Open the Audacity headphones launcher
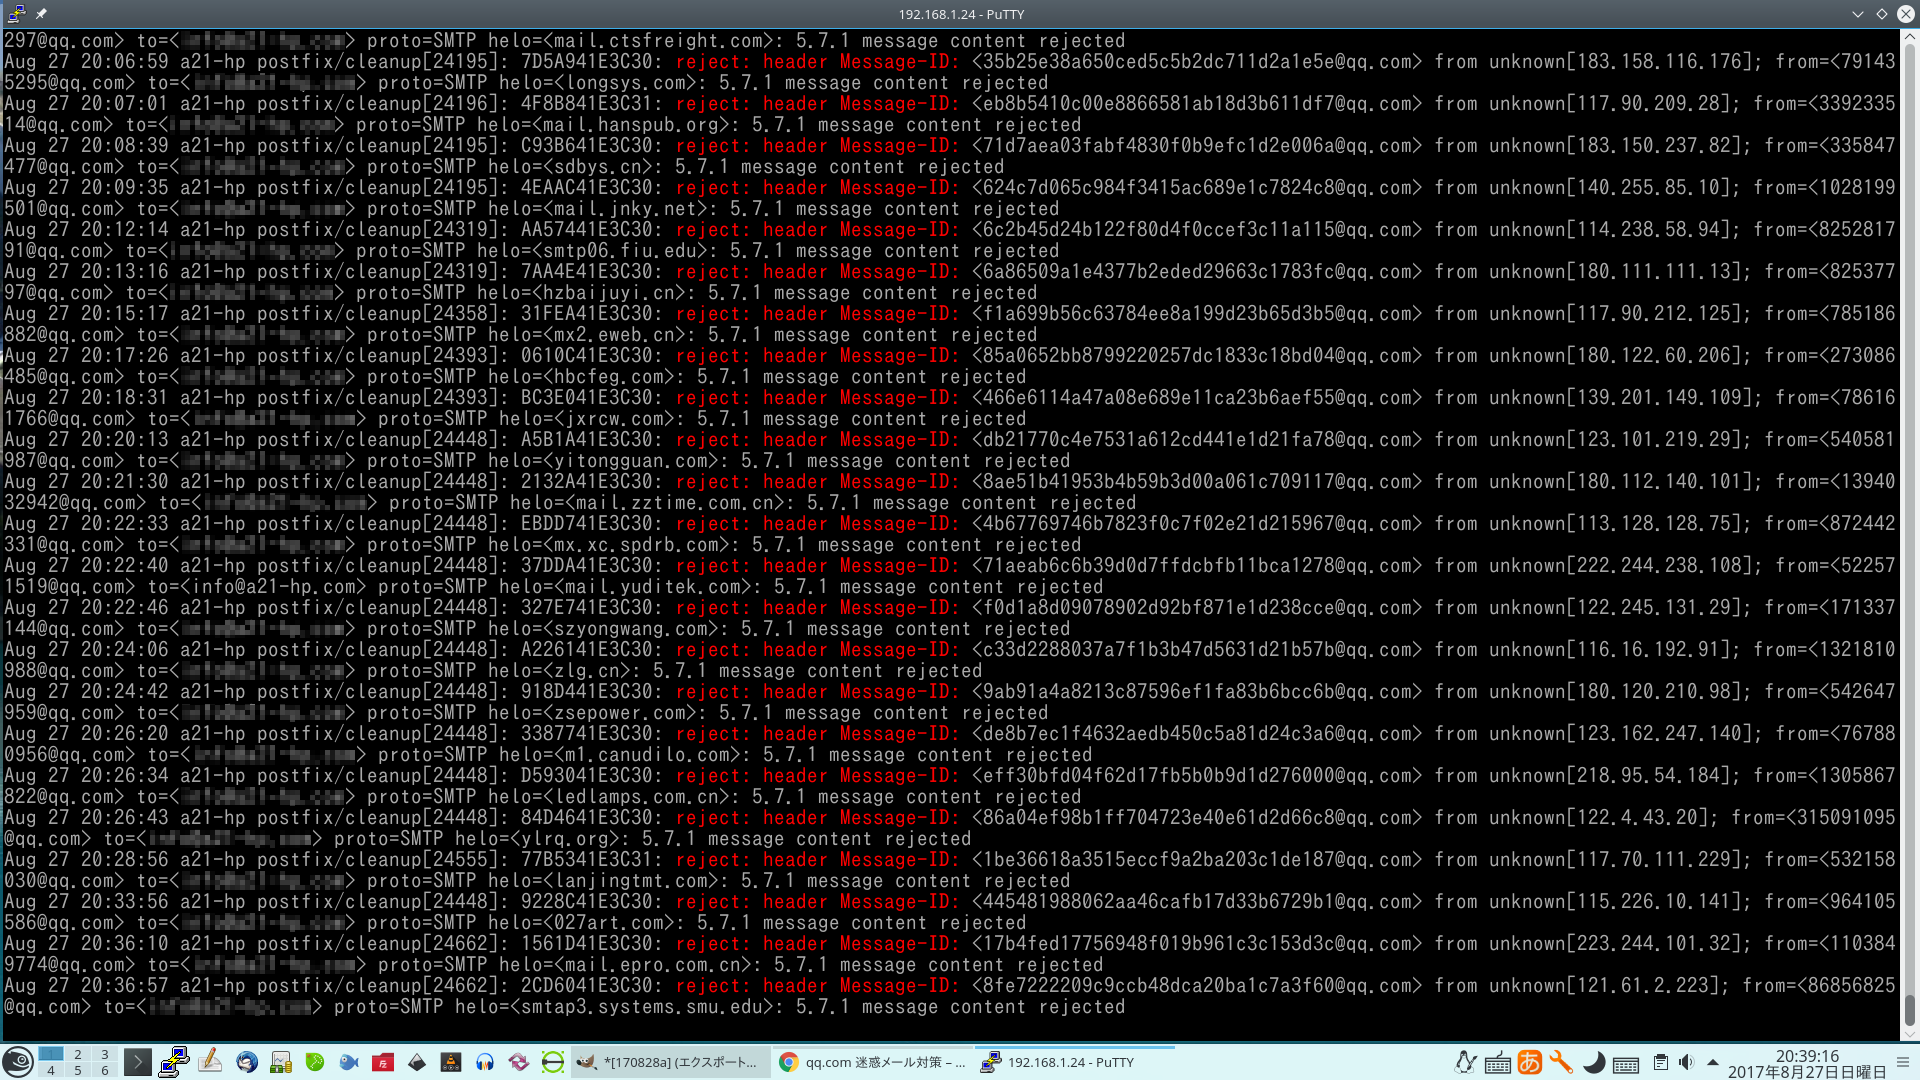This screenshot has height=1080, width=1920. (x=485, y=1062)
